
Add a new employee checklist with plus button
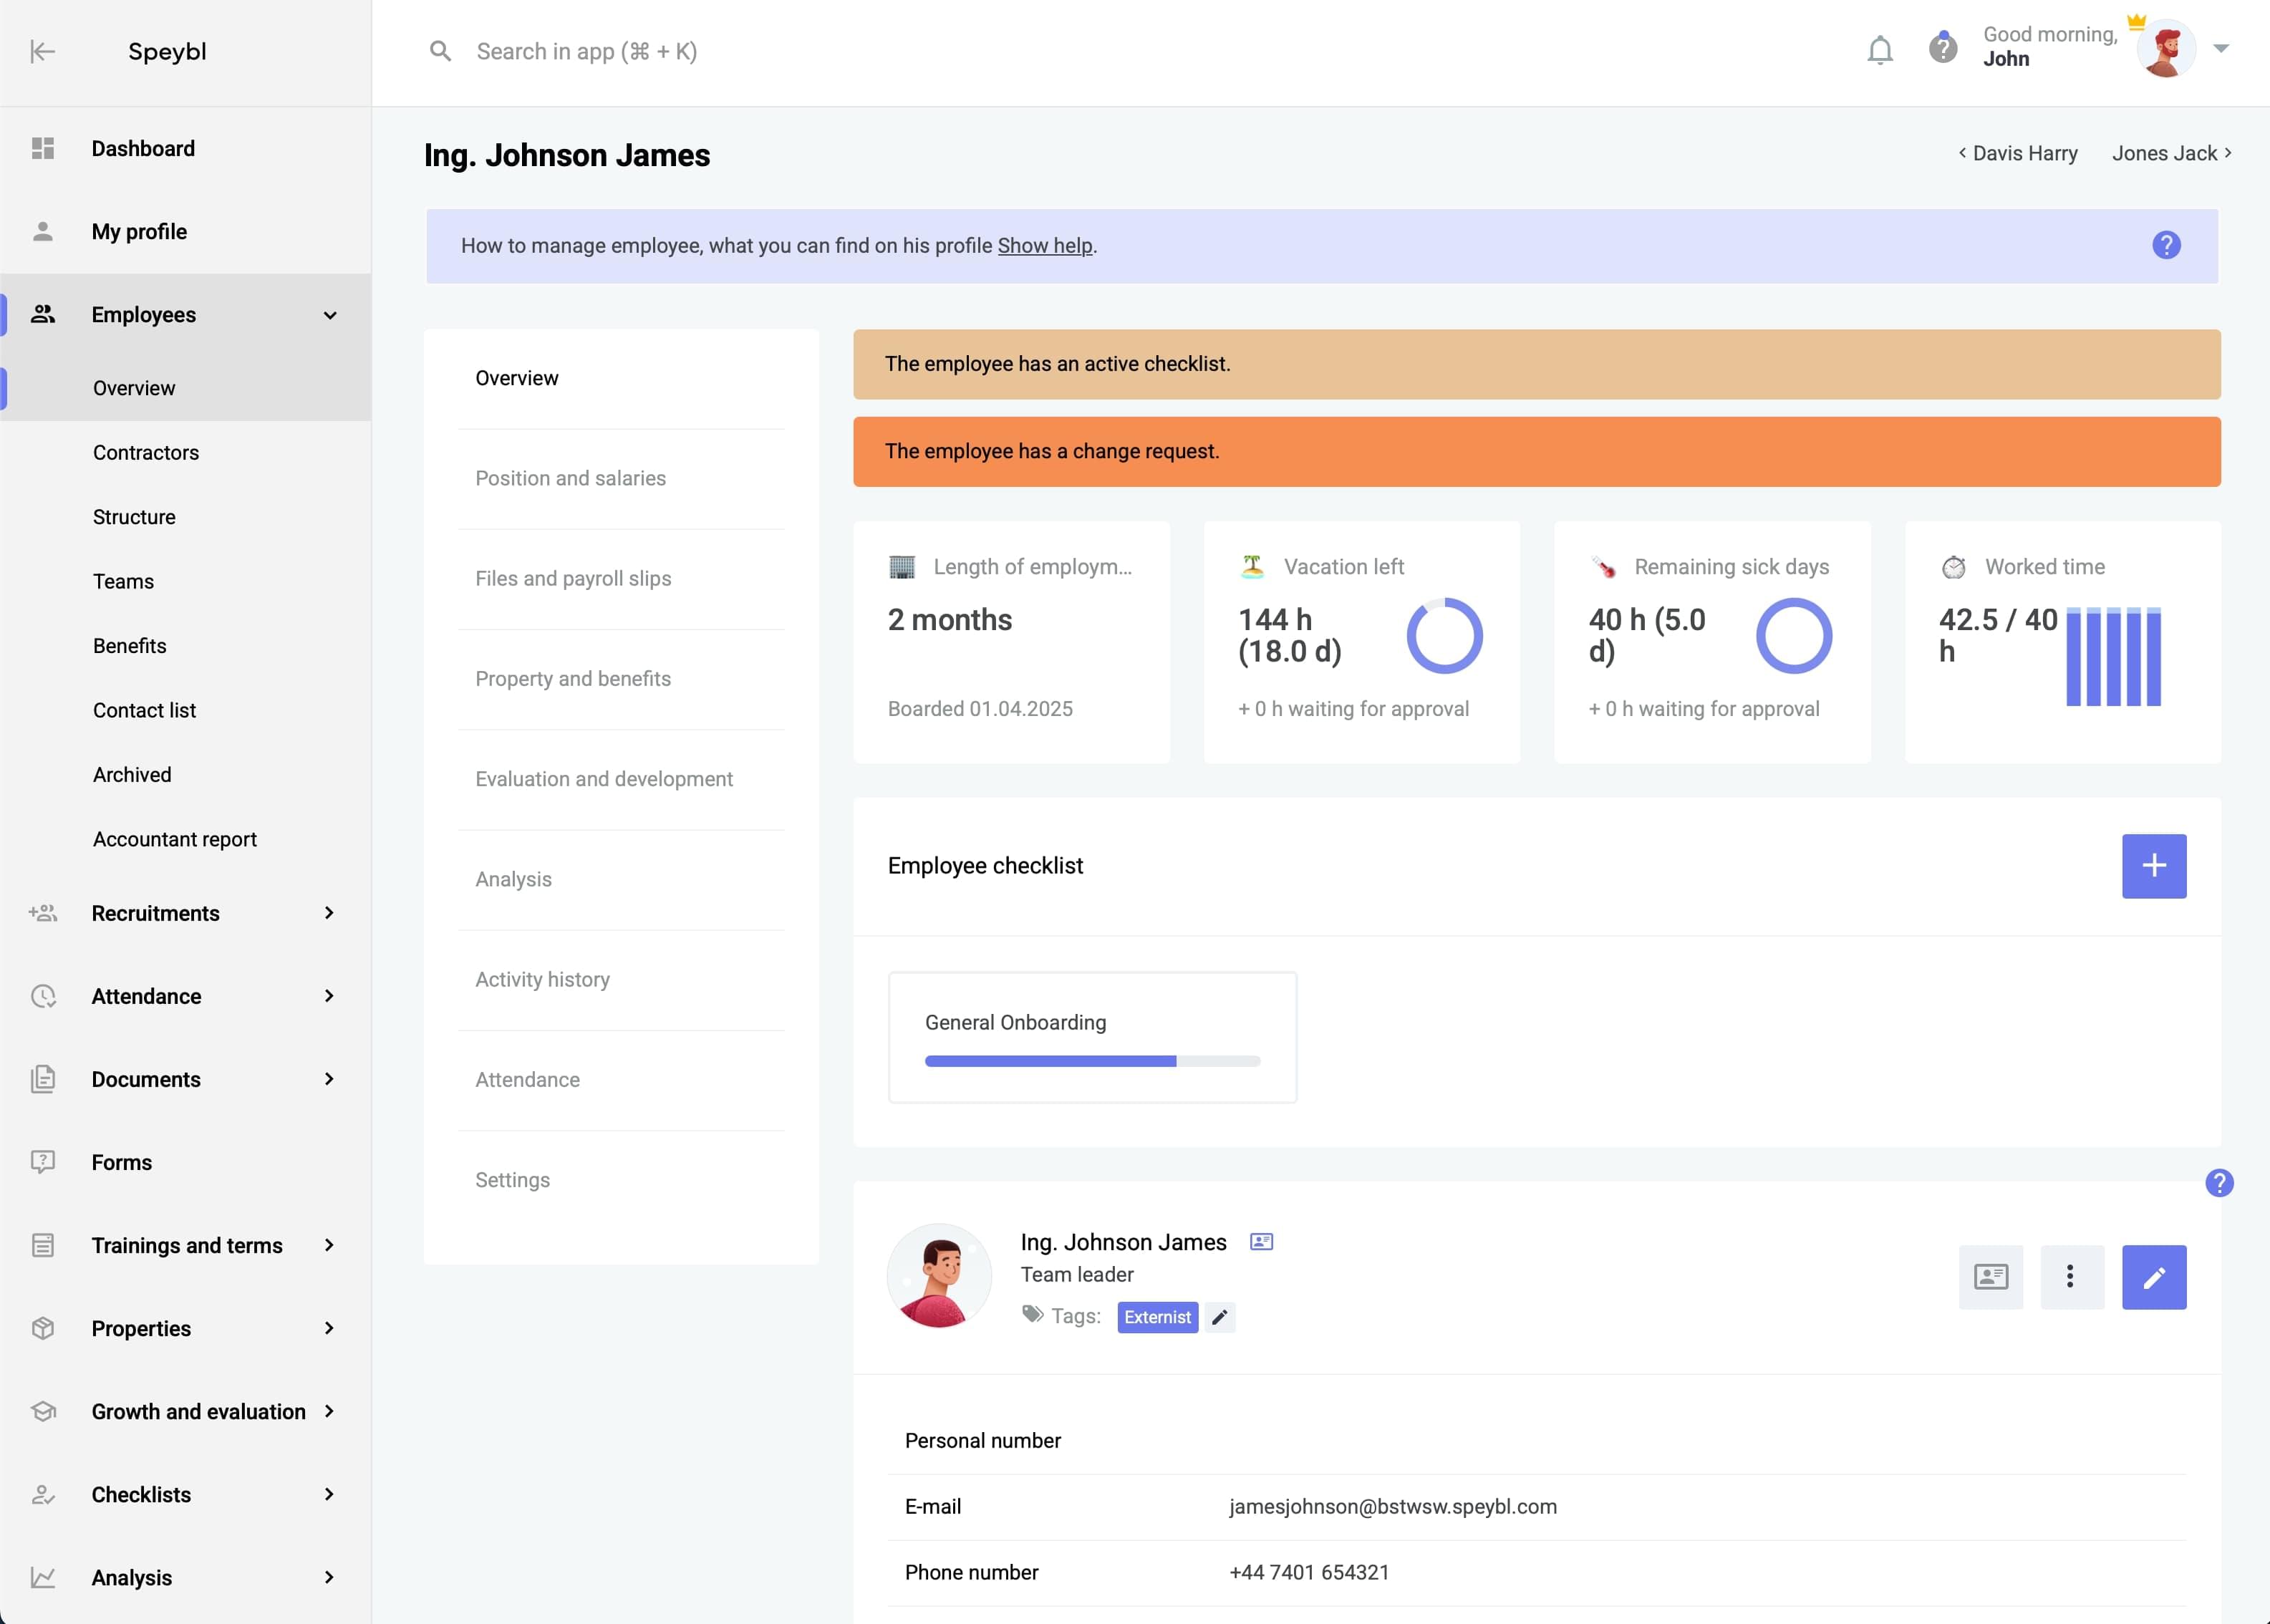click(2153, 866)
